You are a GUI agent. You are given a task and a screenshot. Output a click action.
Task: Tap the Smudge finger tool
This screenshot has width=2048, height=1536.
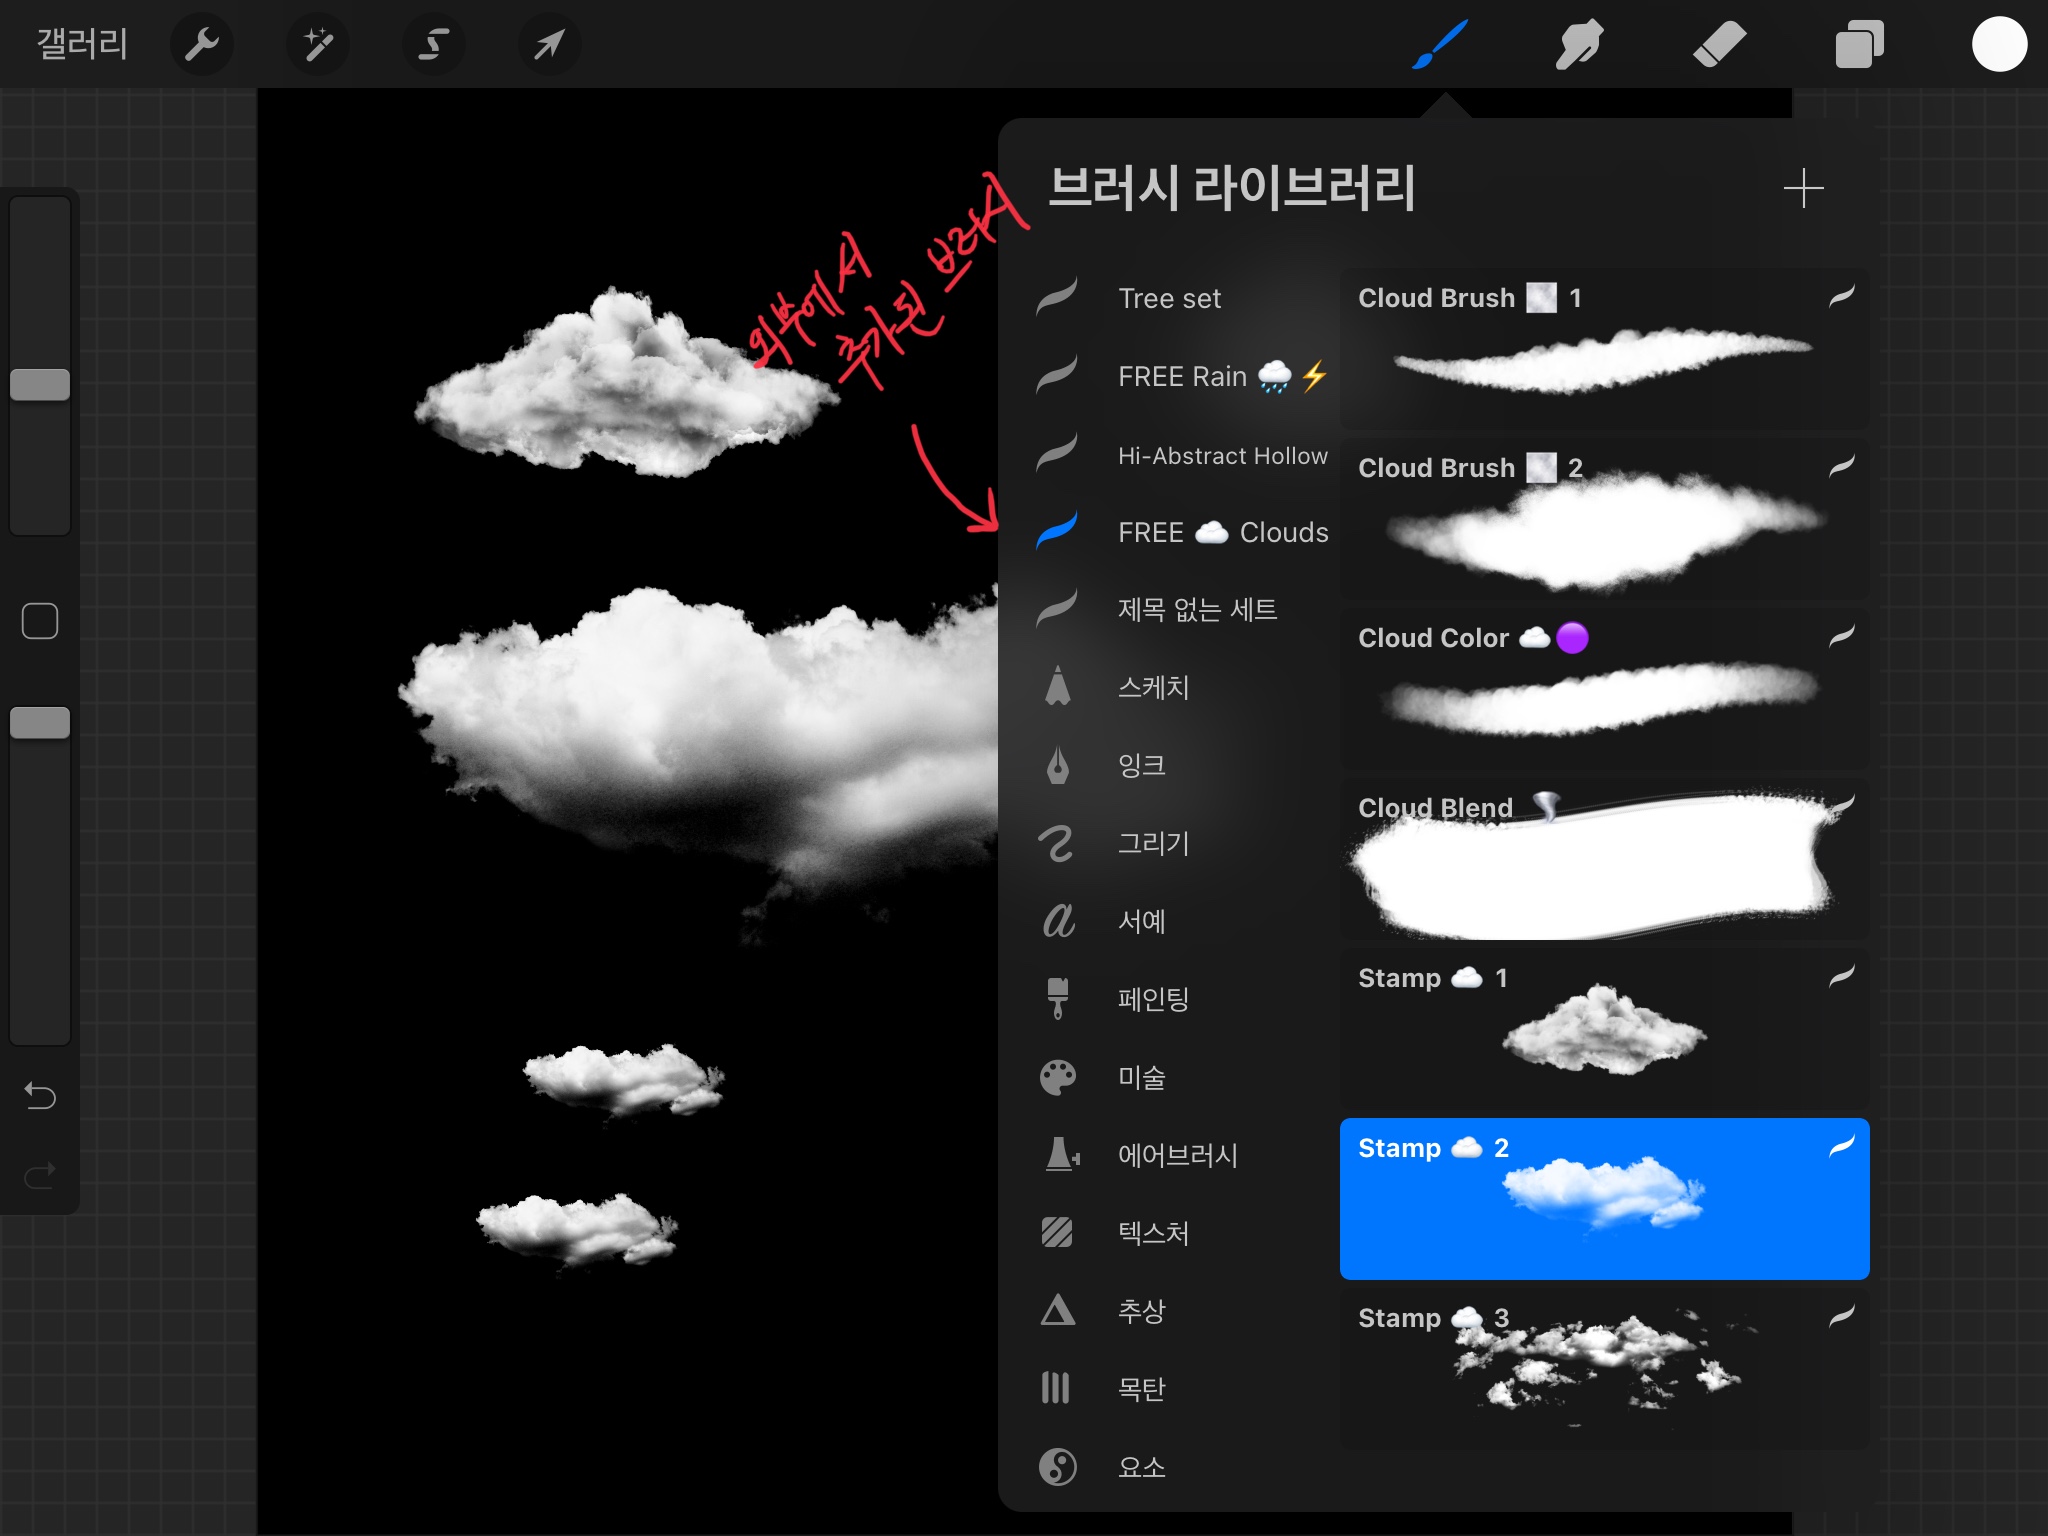[x=1579, y=44]
